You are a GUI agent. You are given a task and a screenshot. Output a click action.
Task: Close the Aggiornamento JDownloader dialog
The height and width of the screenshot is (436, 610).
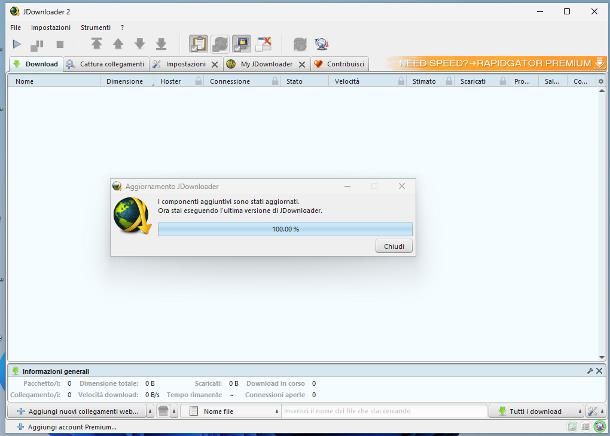402,186
